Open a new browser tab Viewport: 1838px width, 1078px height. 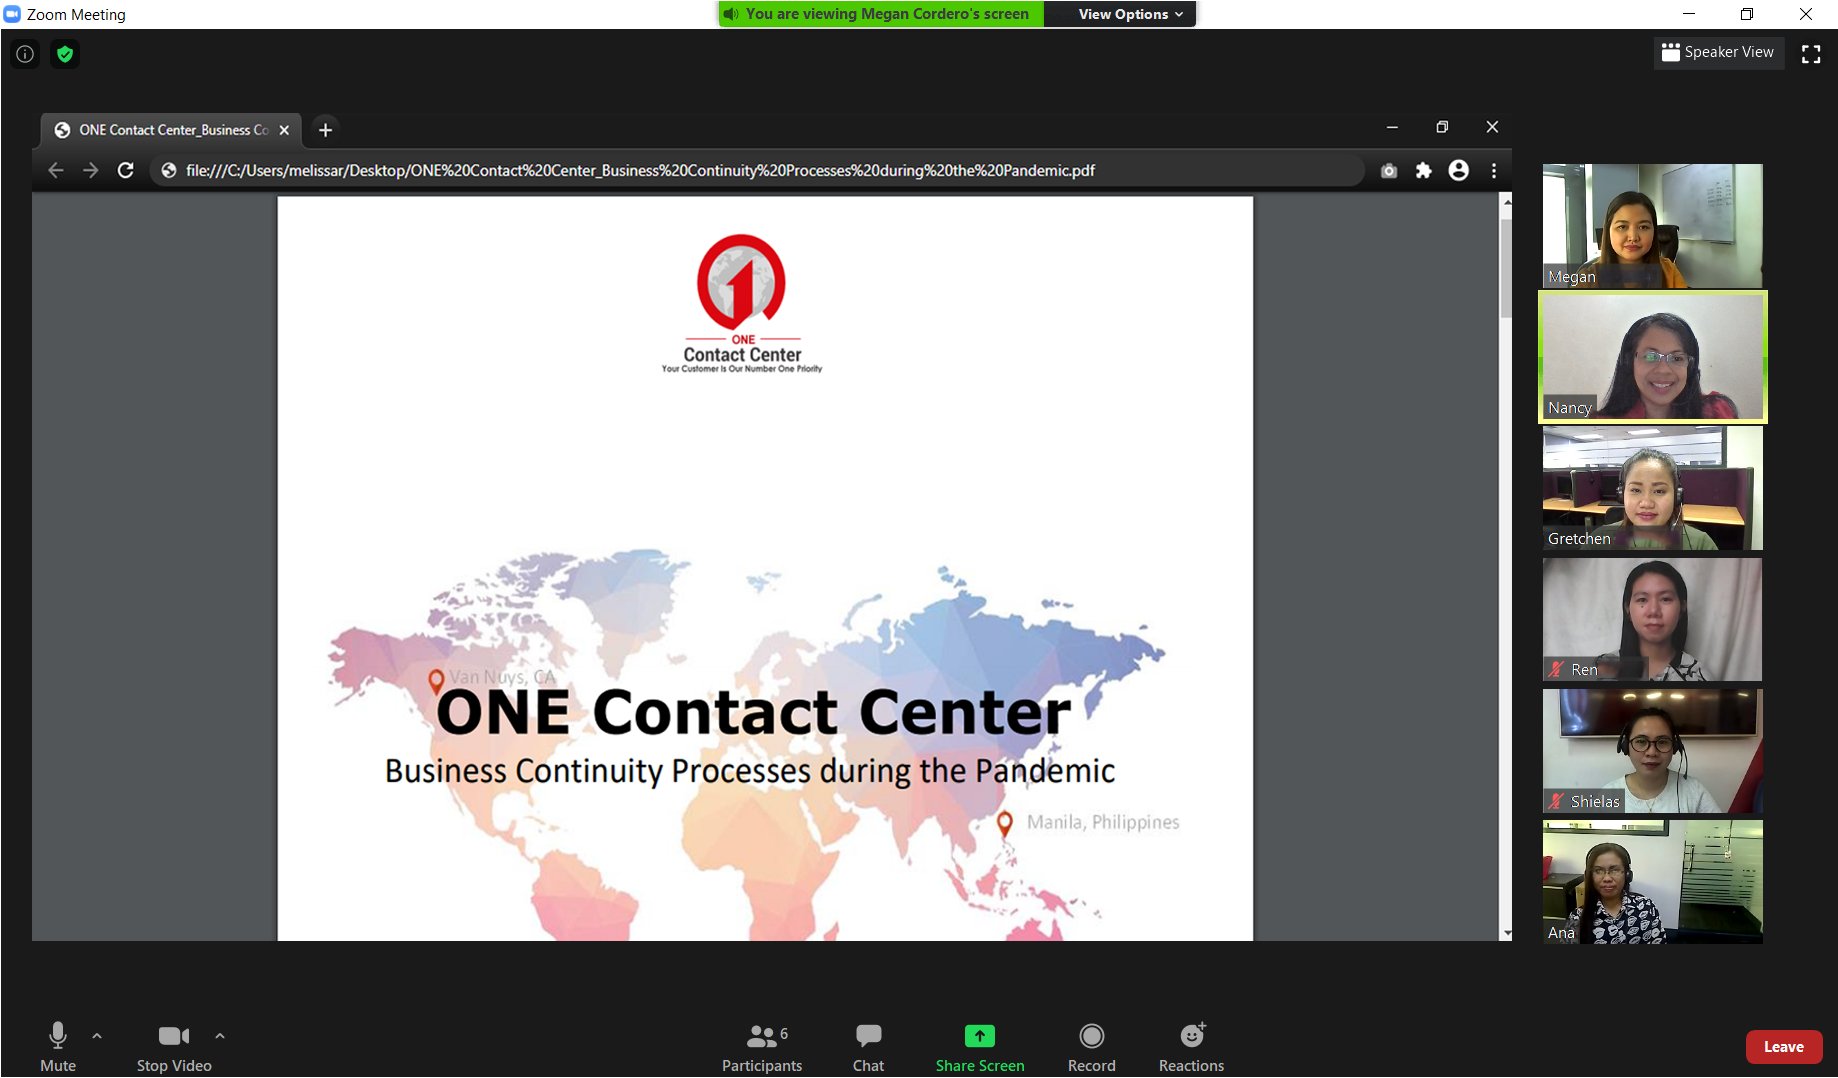[325, 130]
